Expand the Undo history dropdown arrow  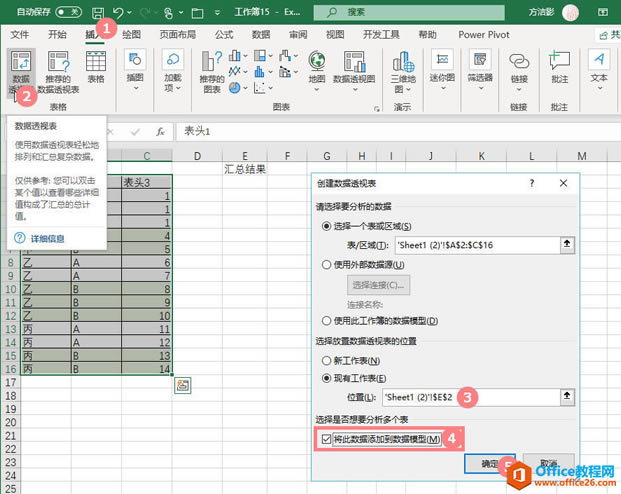[x=129, y=13]
